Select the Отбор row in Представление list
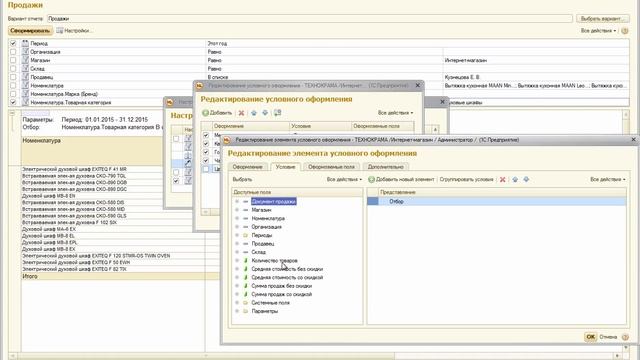640x360 pixels. coord(496,202)
